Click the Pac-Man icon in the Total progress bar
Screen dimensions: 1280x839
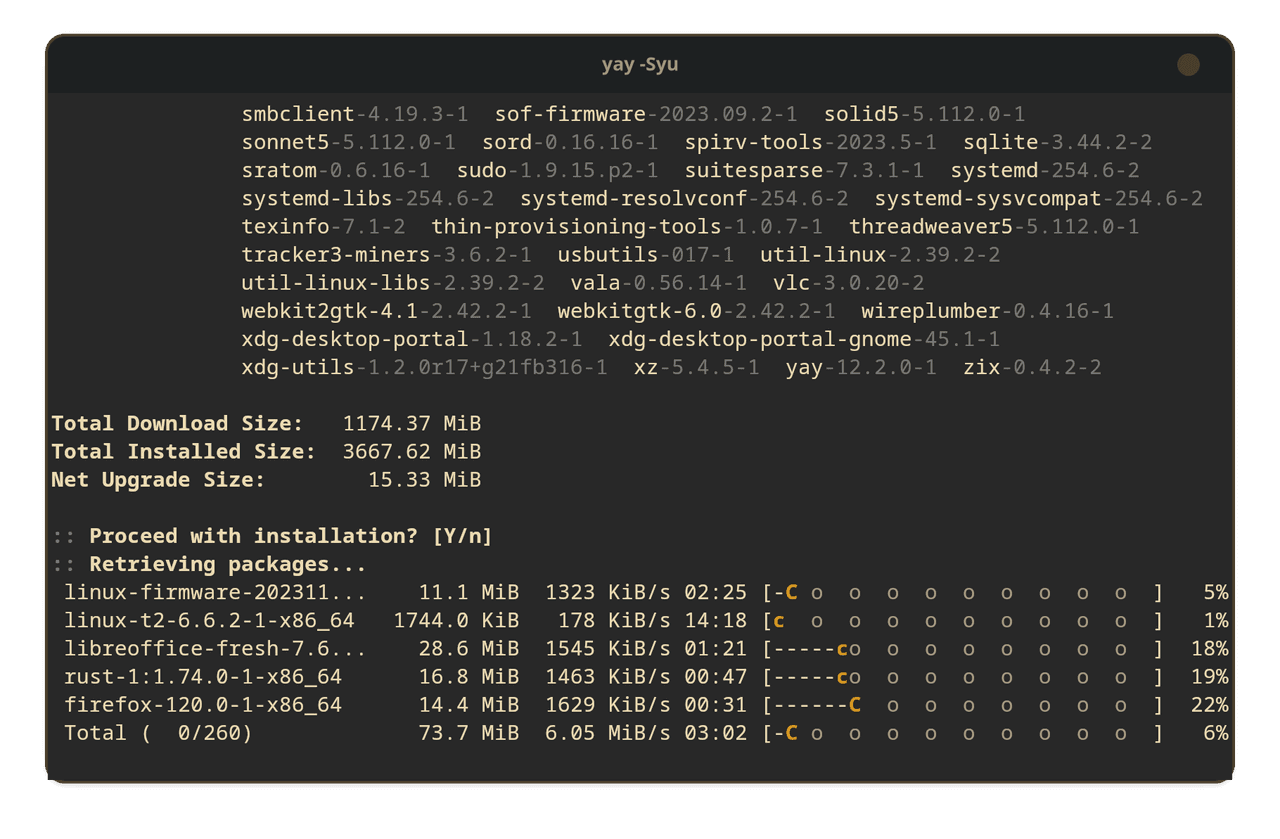click(791, 733)
